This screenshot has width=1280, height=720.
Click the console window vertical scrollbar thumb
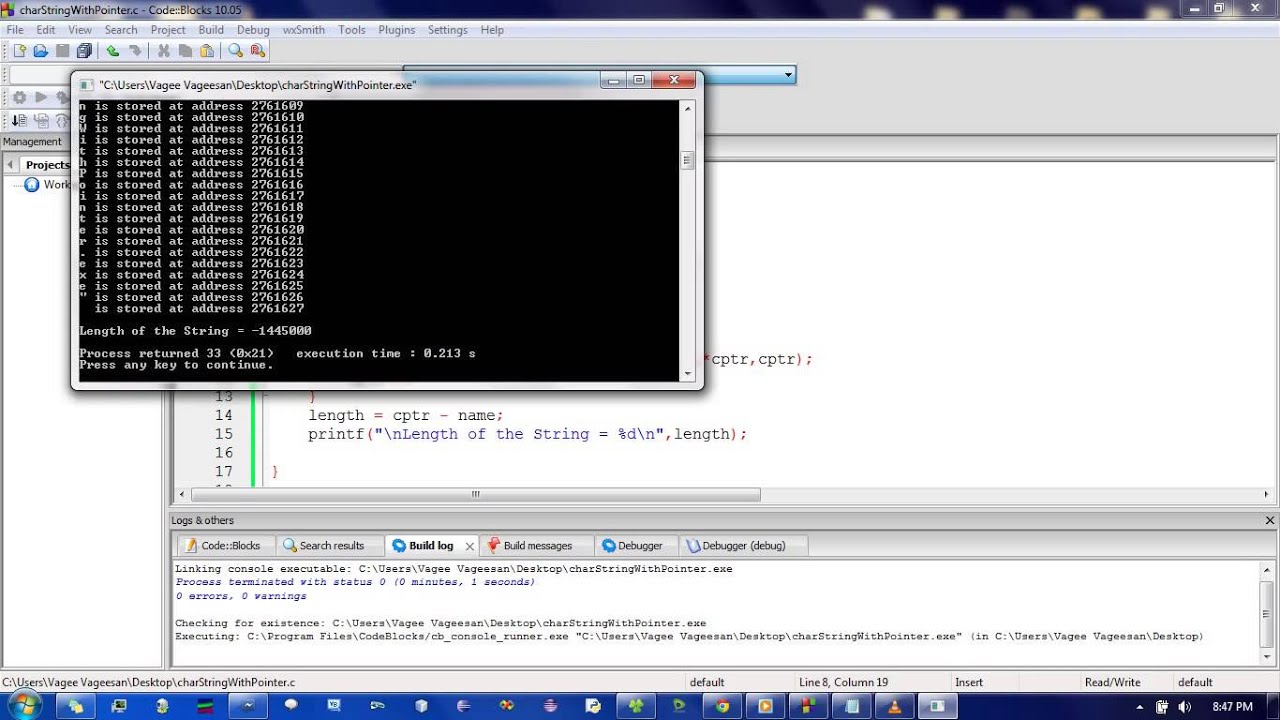[x=687, y=160]
